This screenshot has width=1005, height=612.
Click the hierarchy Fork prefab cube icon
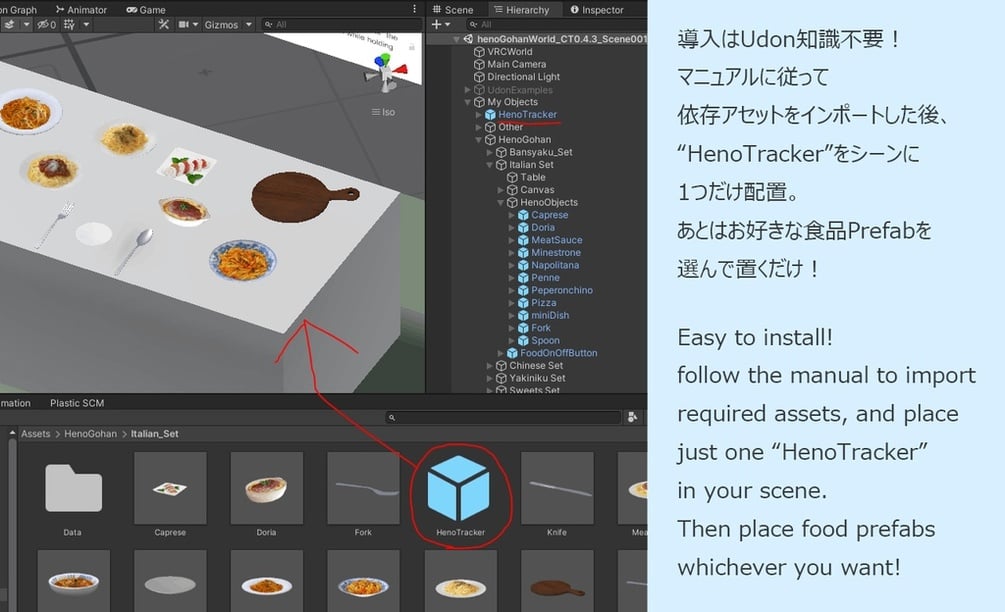pyautogui.click(x=523, y=328)
